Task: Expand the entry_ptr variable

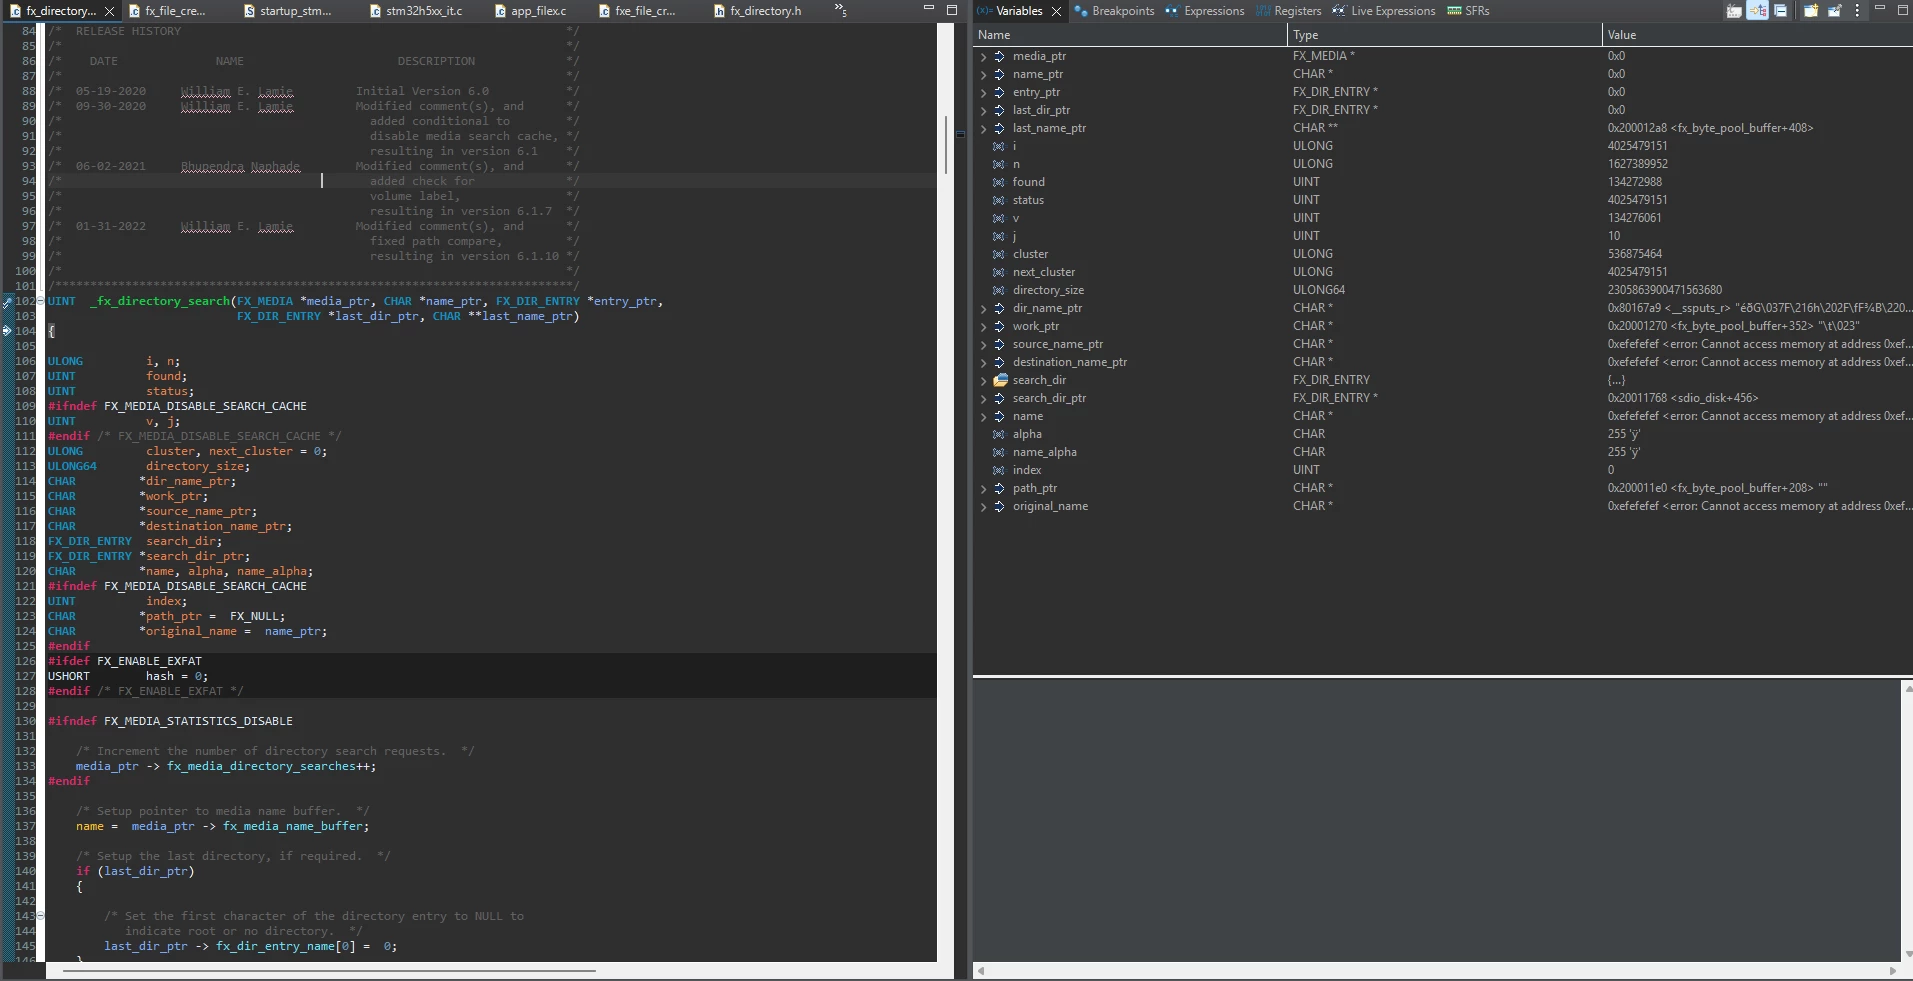Action: 983,92
